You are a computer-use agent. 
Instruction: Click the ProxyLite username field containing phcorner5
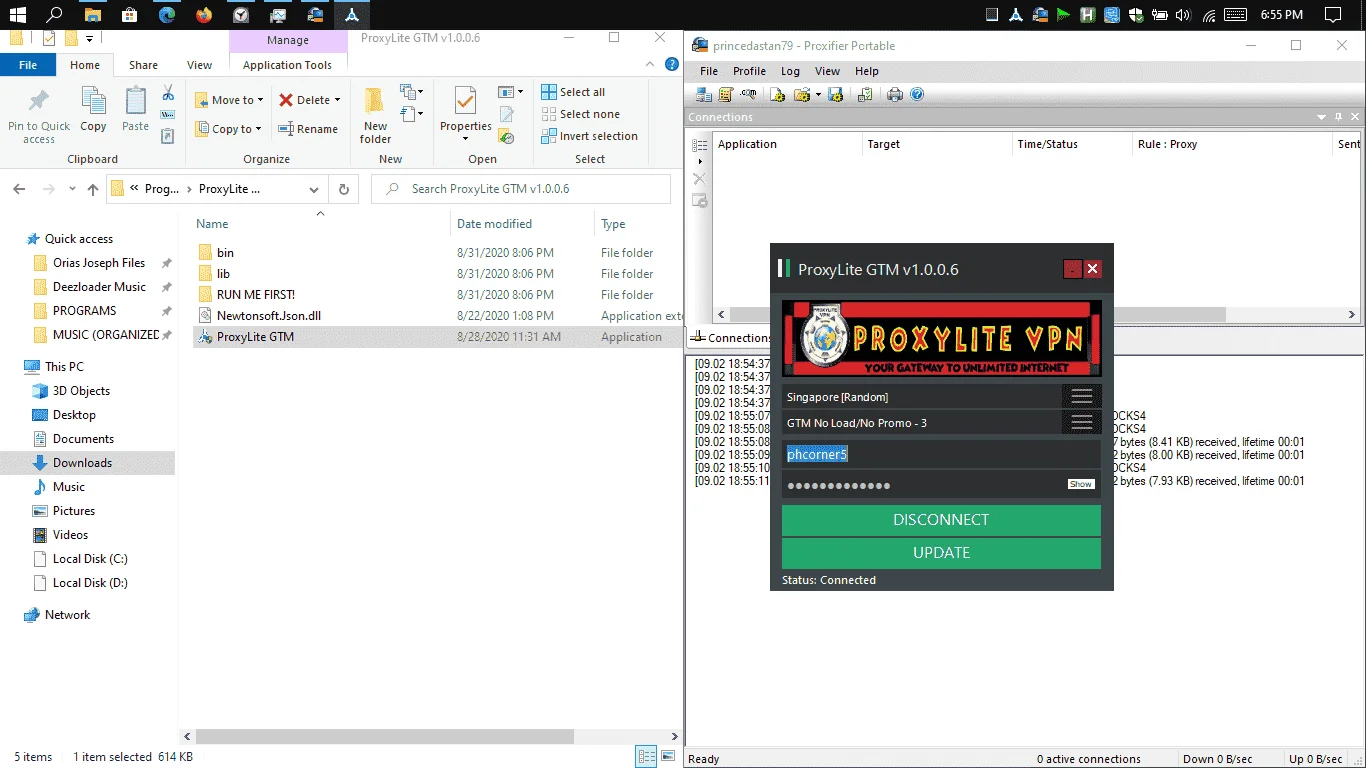coord(941,454)
